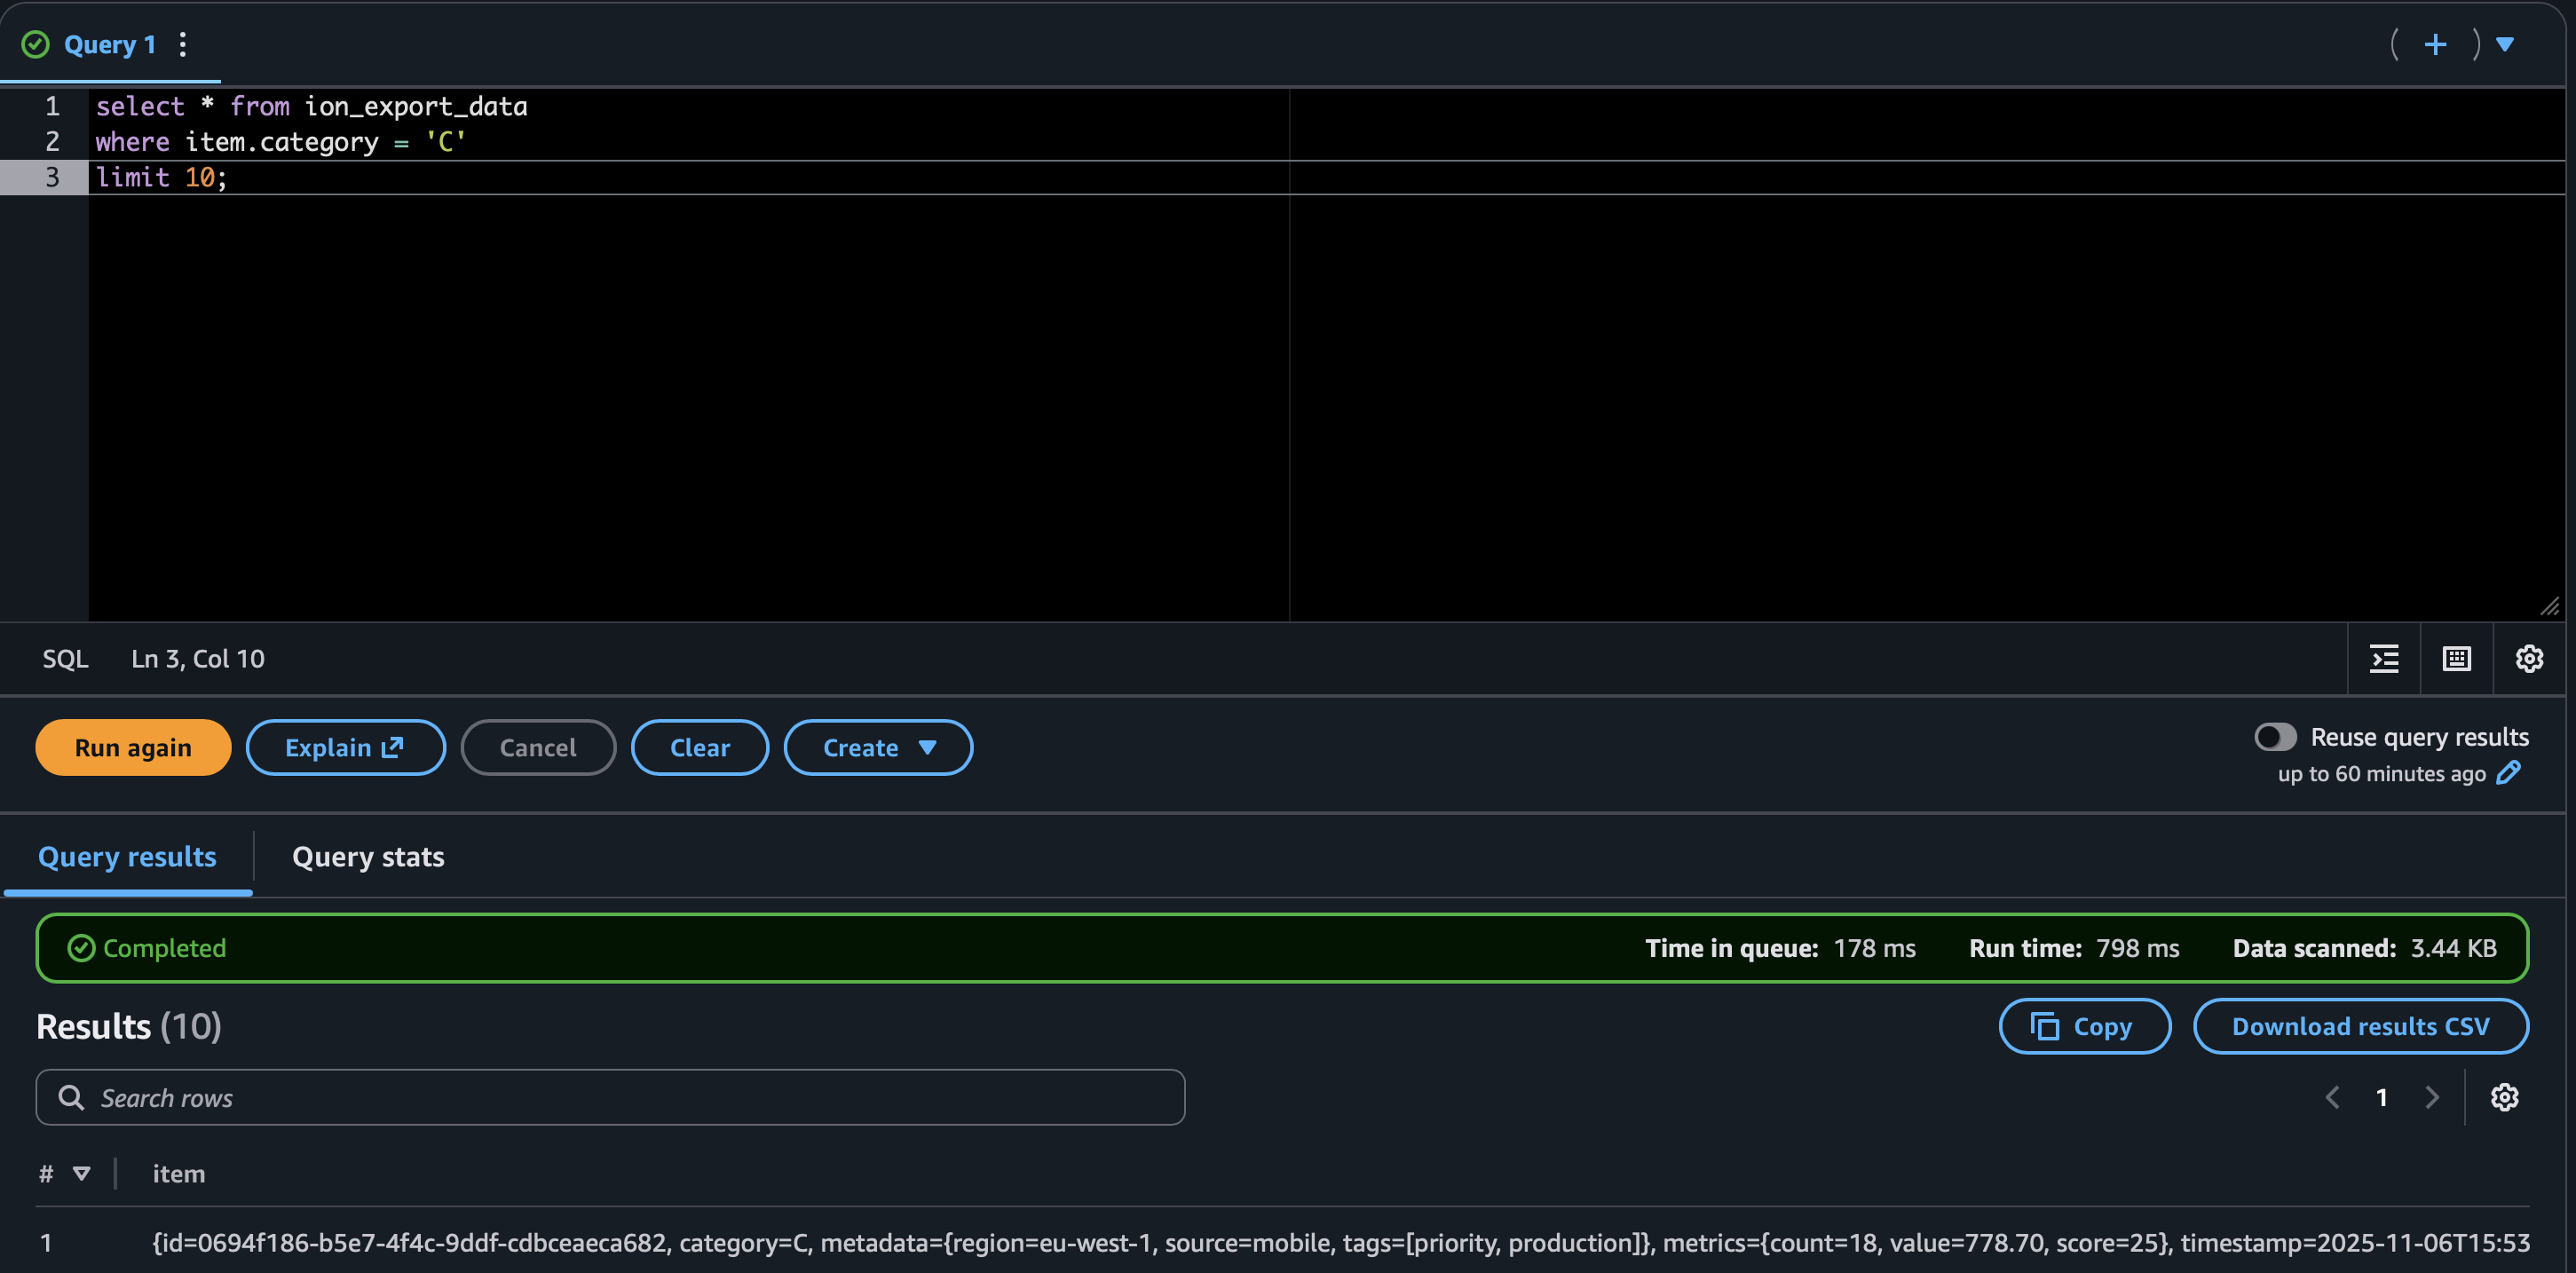Select the Query results tab
2576x1273 pixels.
coord(127,856)
